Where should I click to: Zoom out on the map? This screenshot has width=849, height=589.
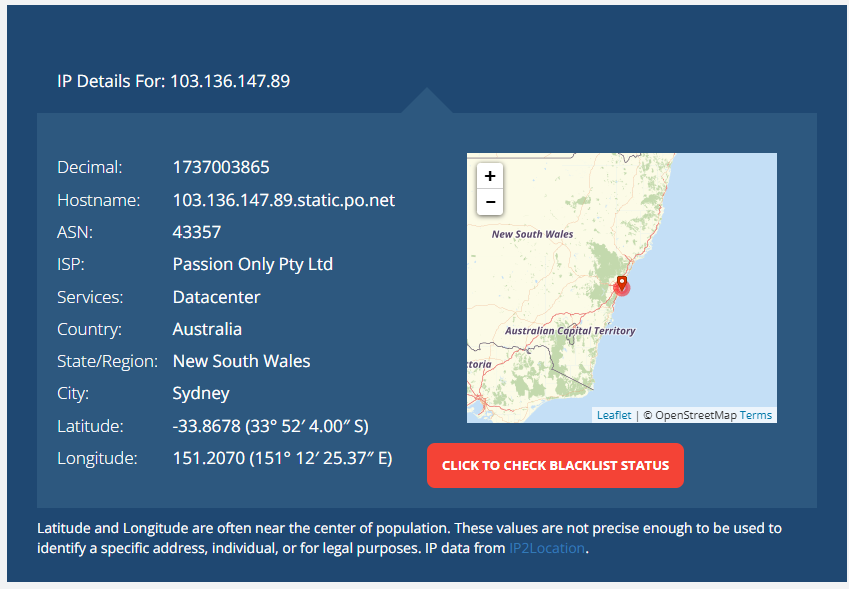point(490,202)
